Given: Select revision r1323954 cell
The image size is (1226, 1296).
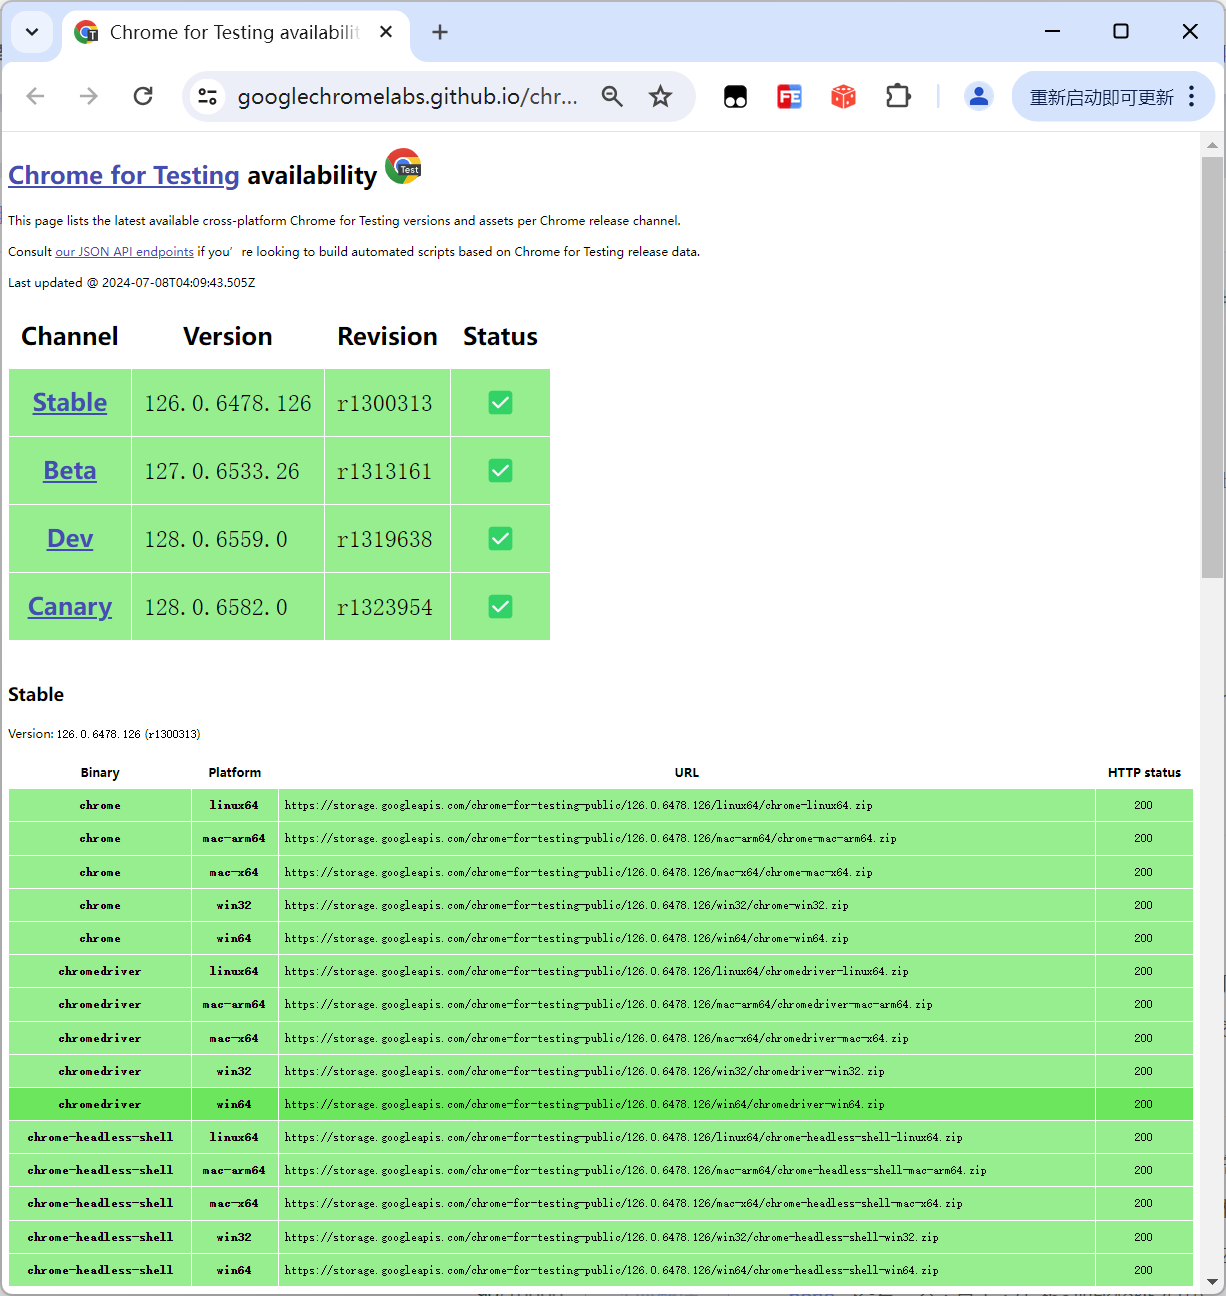Looking at the screenshot, I should (x=387, y=607).
